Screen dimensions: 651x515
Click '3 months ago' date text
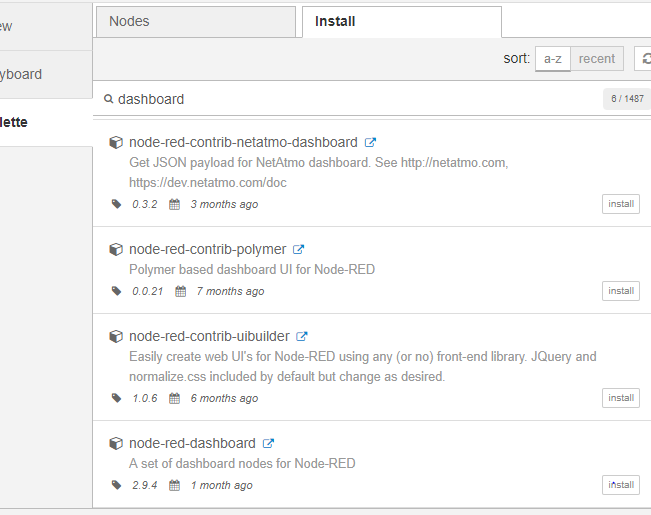(x=224, y=204)
